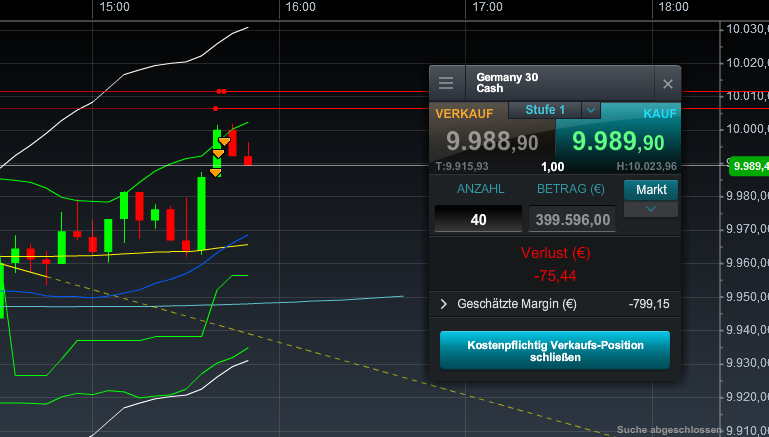Click the single red dot on lower red line
The height and width of the screenshot is (437, 769).
[215, 108]
